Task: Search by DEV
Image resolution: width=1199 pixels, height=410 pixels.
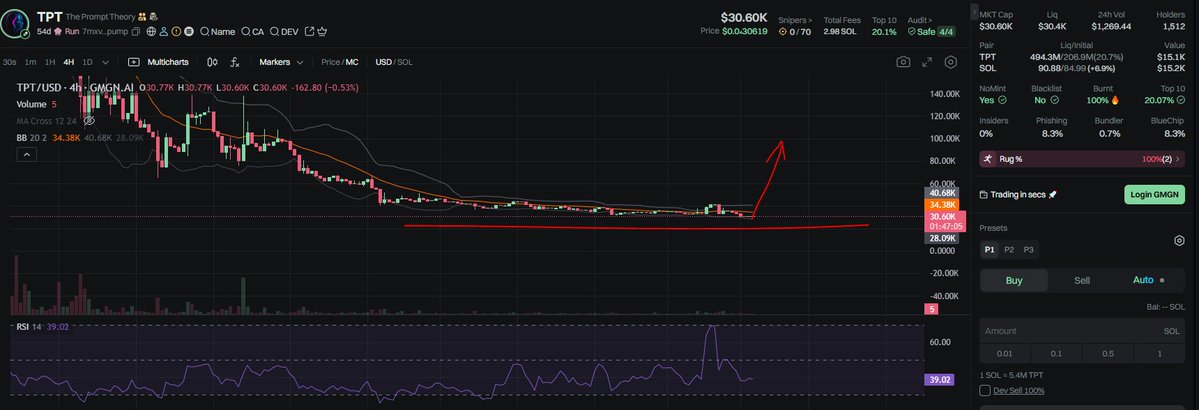Action: tap(284, 31)
